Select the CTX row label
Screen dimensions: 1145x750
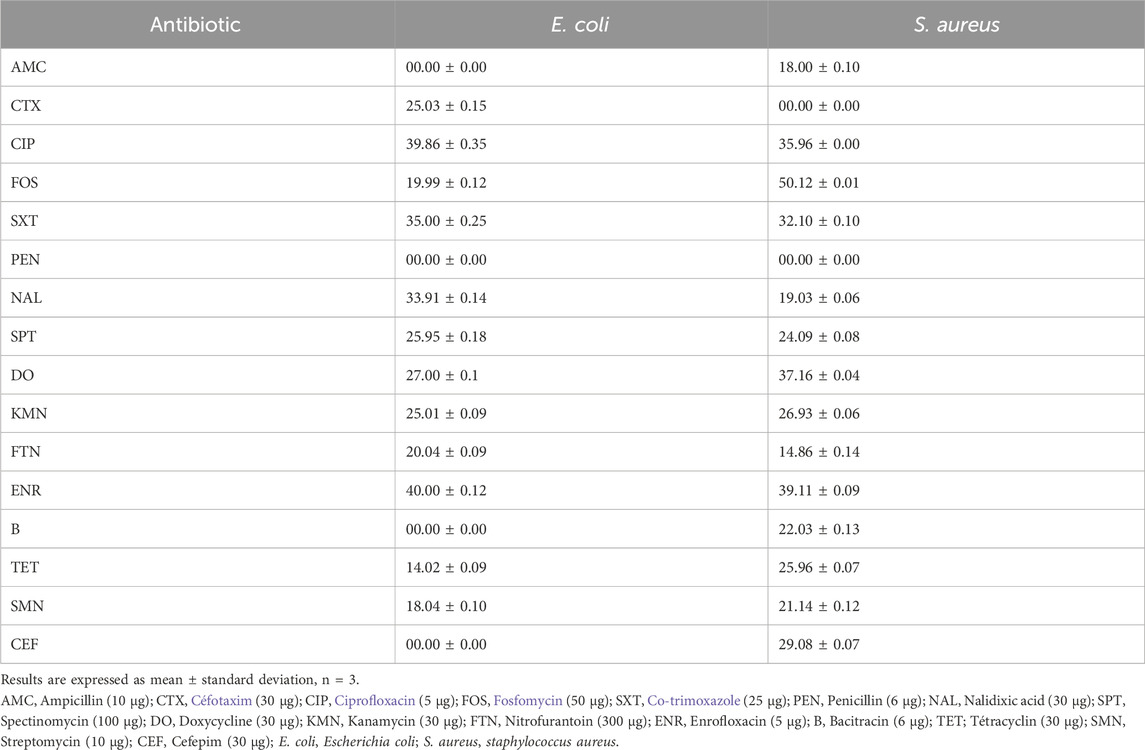coord(26,106)
